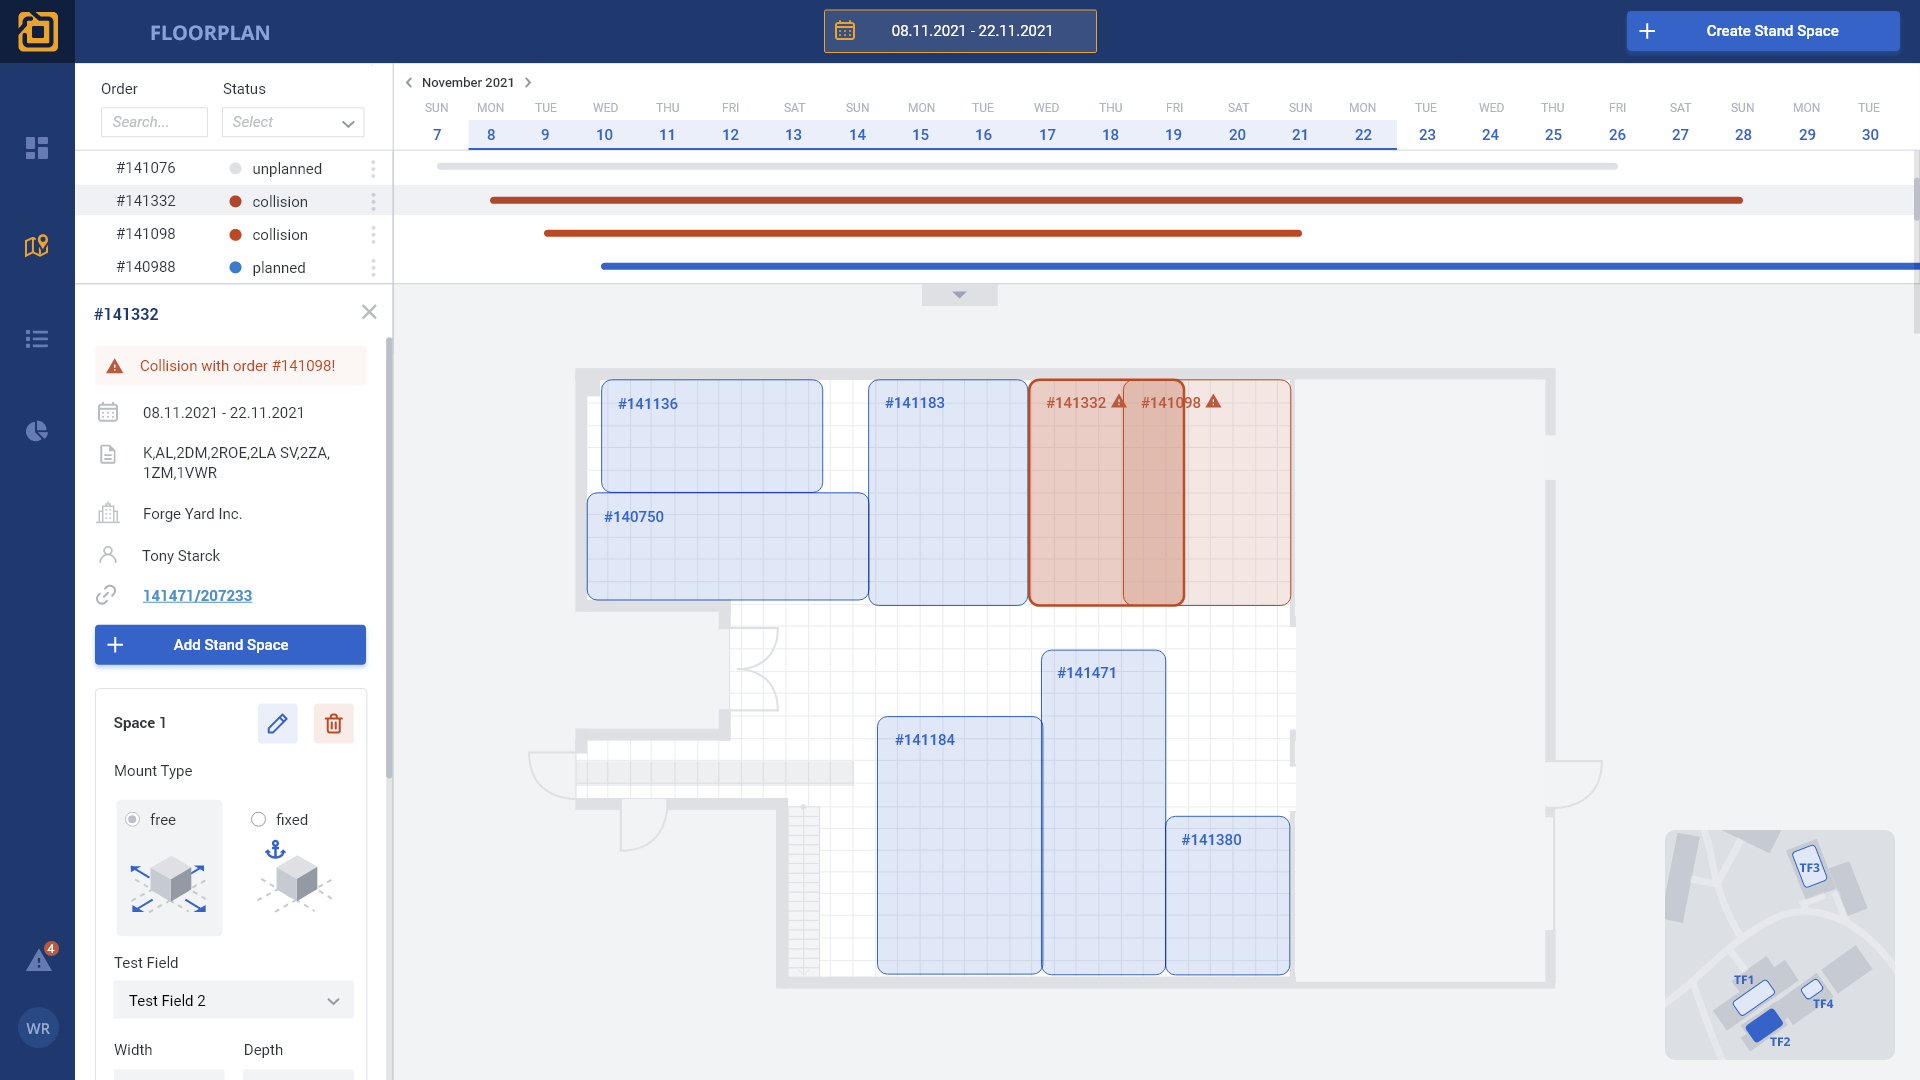Click the calendar icon in date range field
1920x1080 pixels.
[845, 31]
